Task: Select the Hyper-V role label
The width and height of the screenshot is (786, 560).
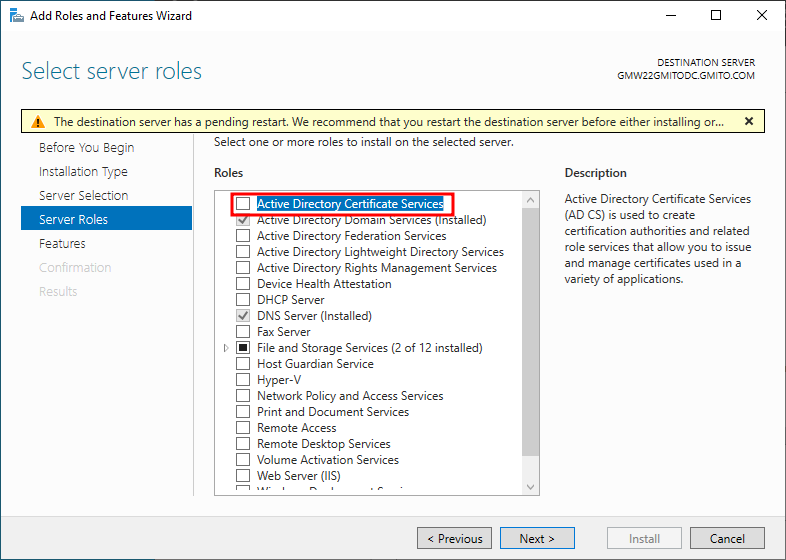Action: (279, 380)
